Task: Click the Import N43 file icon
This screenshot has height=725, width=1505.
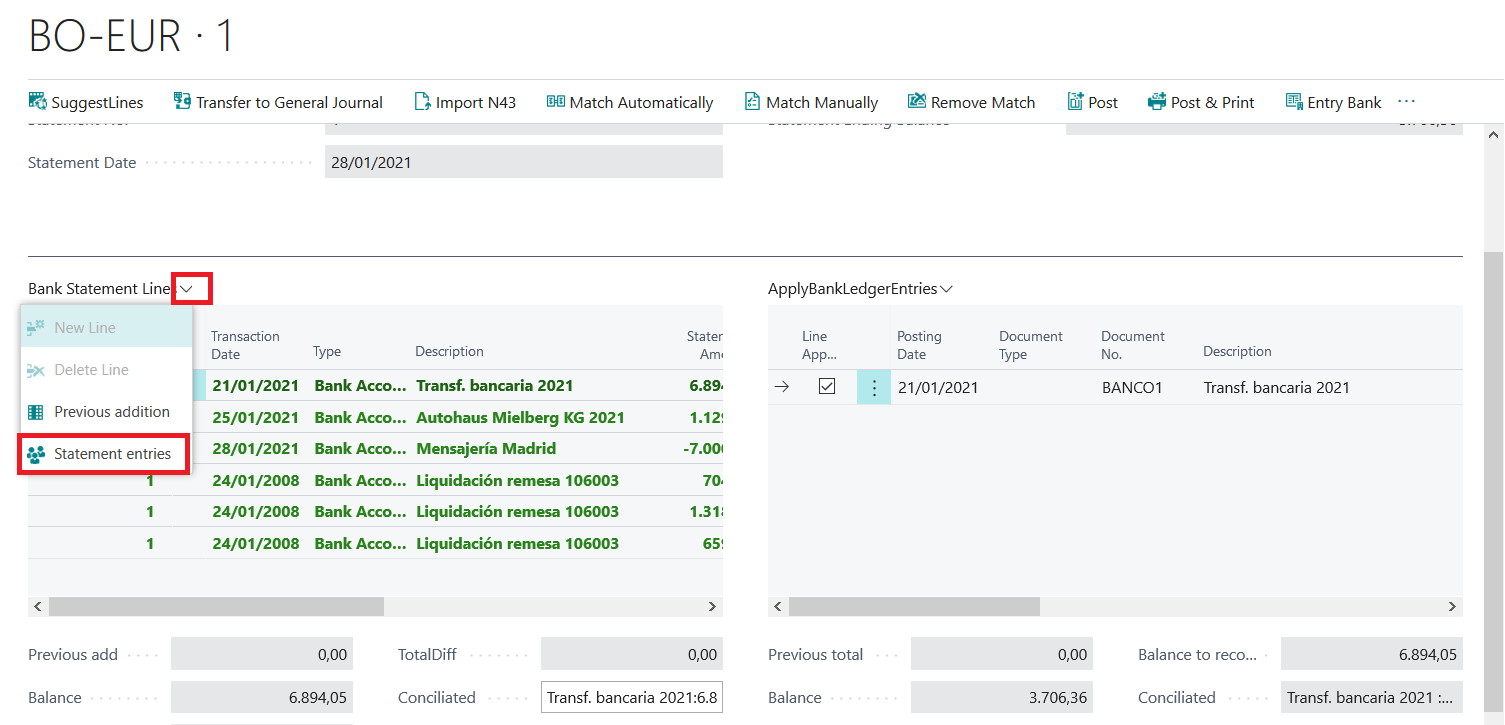Action: (422, 101)
